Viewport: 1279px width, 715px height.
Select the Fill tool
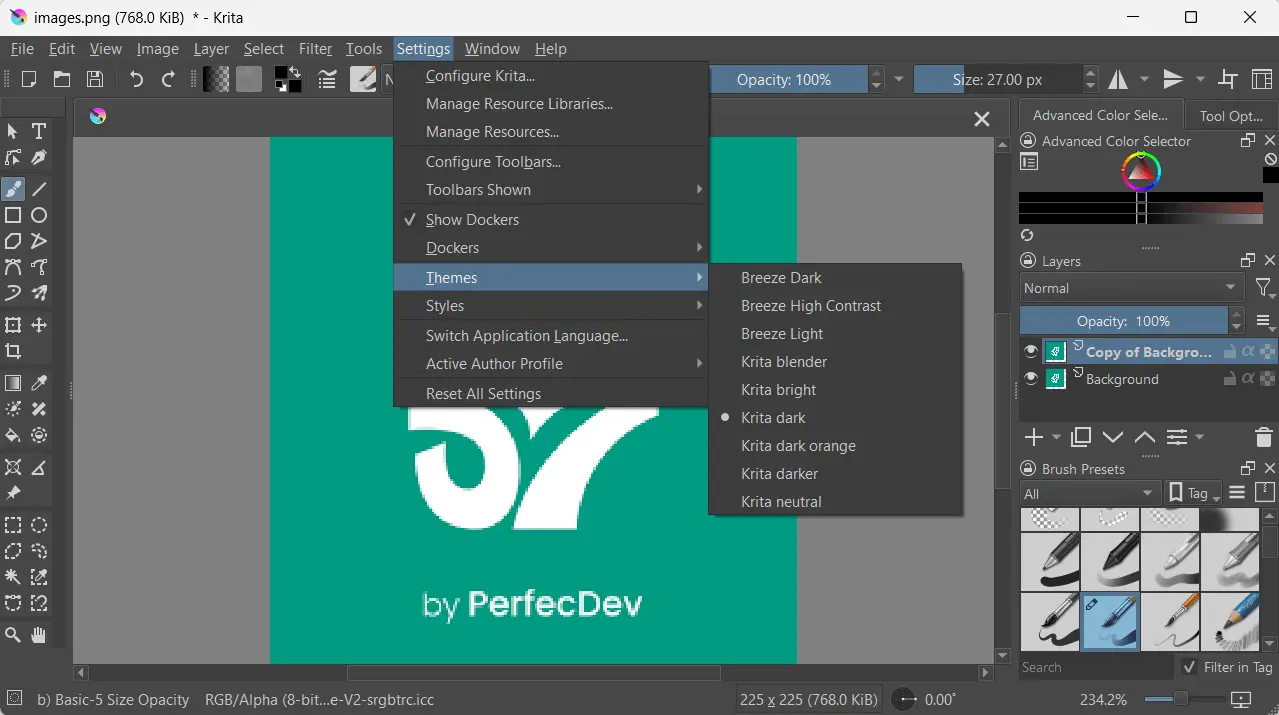tap(14, 435)
